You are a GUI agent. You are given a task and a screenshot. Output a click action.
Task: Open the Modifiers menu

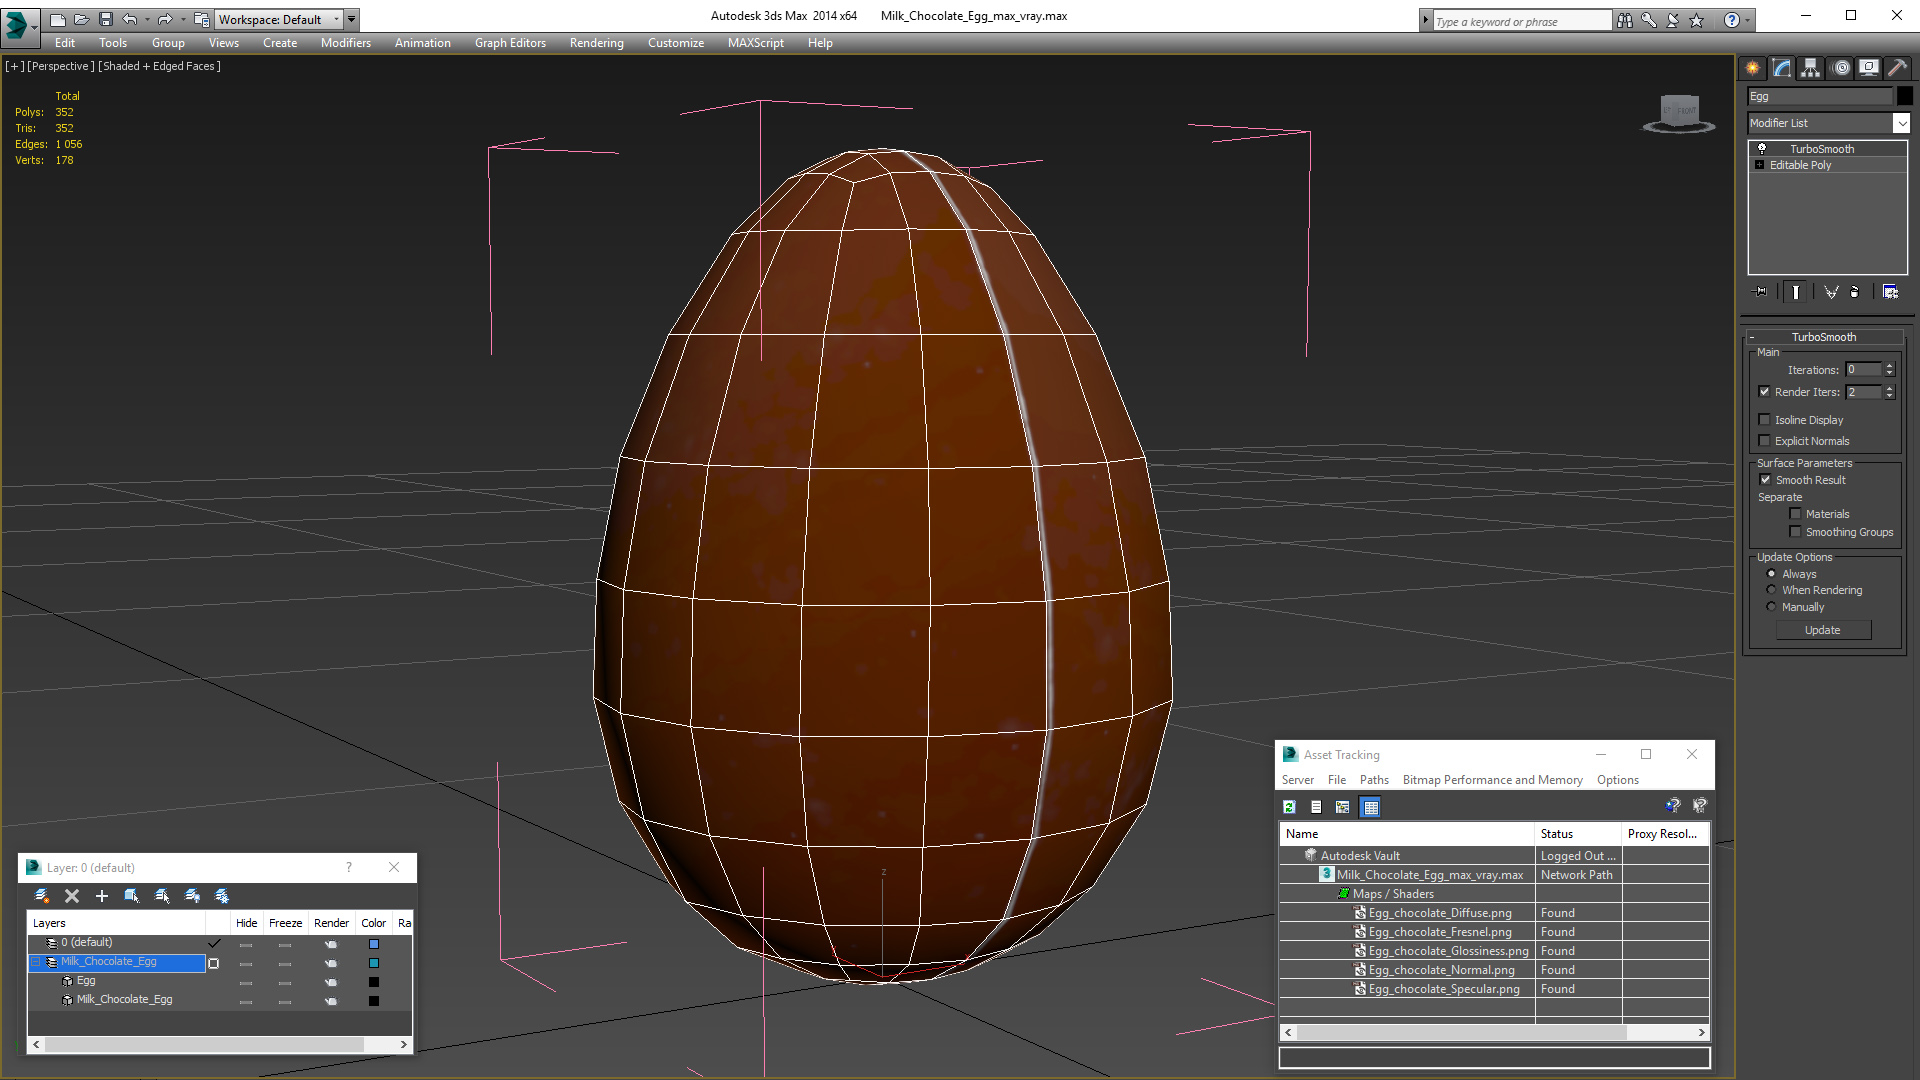point(345,43)
